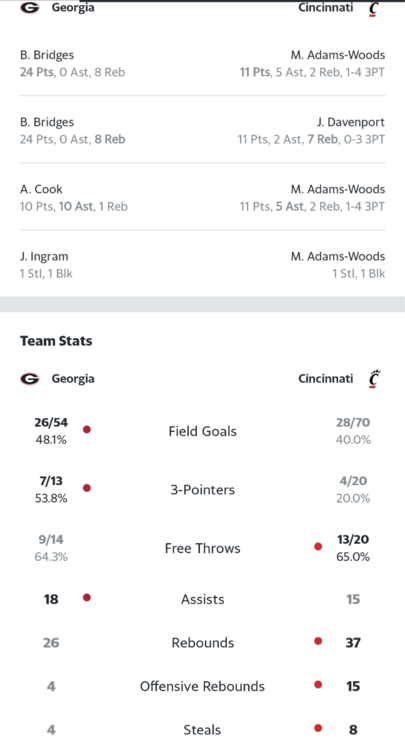
Task: Click the Georgia logo at top header
Action: pos(30,8)
